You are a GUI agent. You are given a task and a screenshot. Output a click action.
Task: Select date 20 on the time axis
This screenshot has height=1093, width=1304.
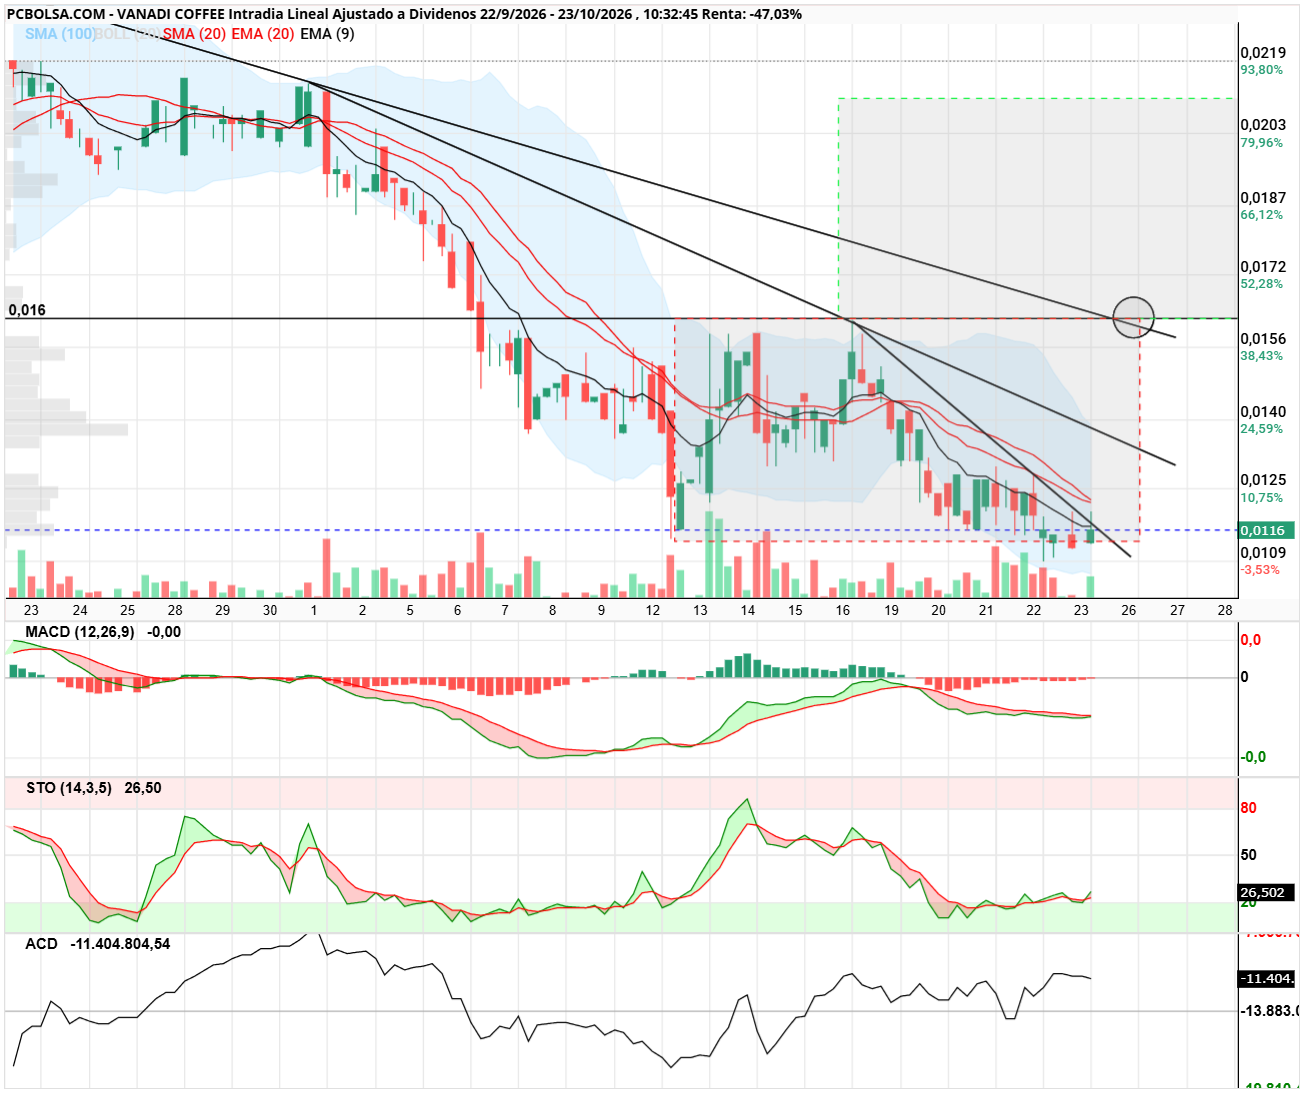tap(938, 610)
